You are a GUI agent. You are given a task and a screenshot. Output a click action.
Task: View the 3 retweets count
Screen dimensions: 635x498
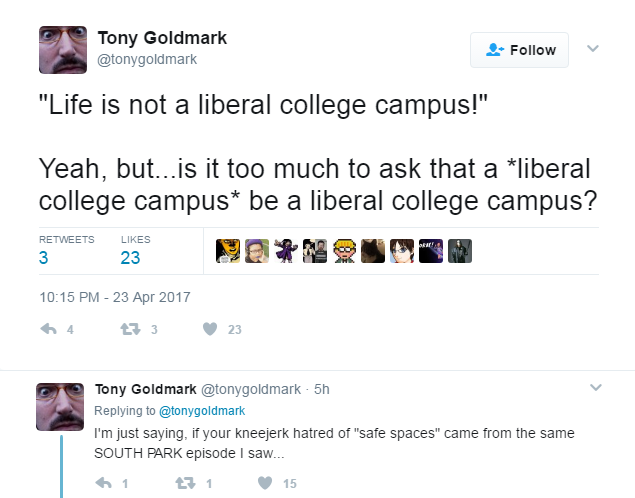click(43, 258)
